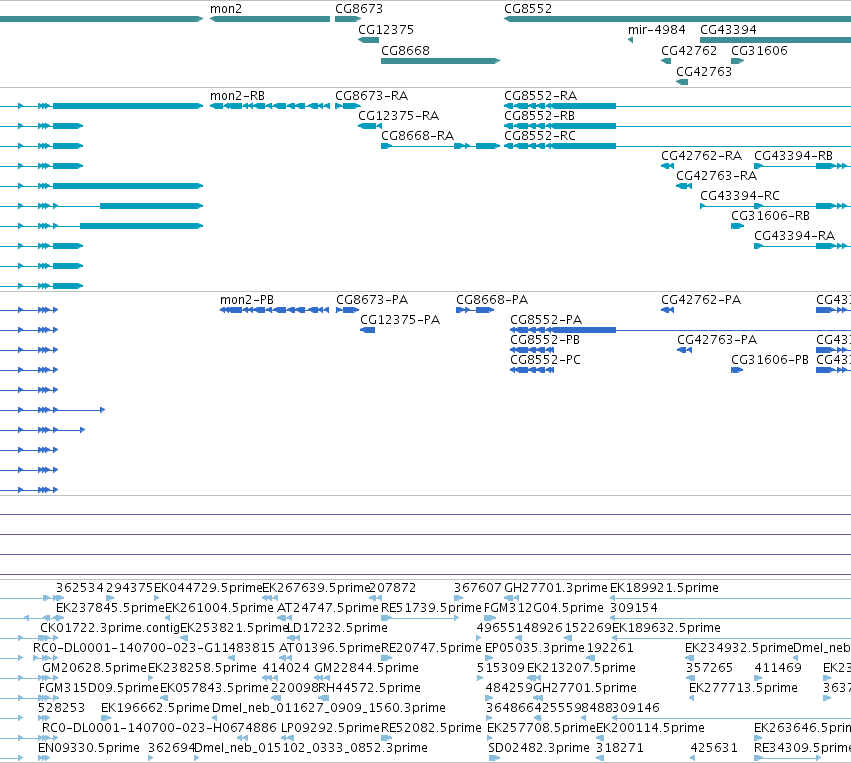The image size is (851, 763).
Task: Select the CG8552-RC transcript label
Action: (x=539, y=136)
